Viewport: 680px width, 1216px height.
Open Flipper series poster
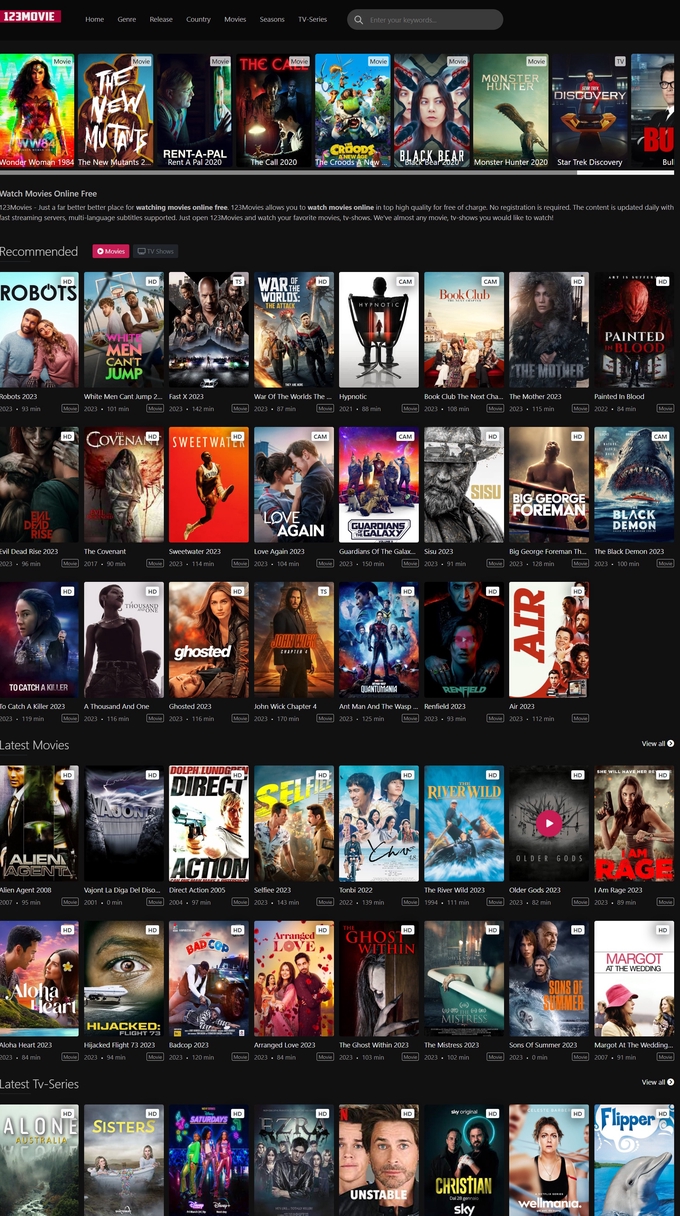634,1160
